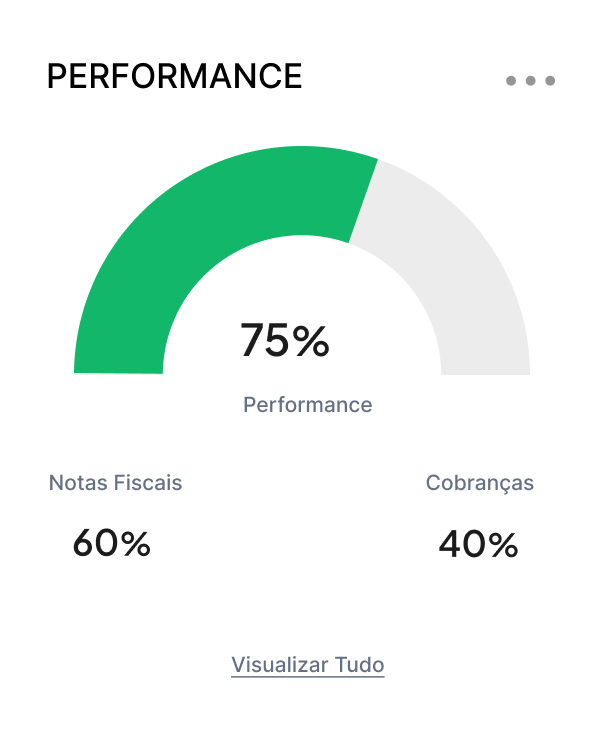Click the word Visualizar in bottom link

[x=280, y=665]
